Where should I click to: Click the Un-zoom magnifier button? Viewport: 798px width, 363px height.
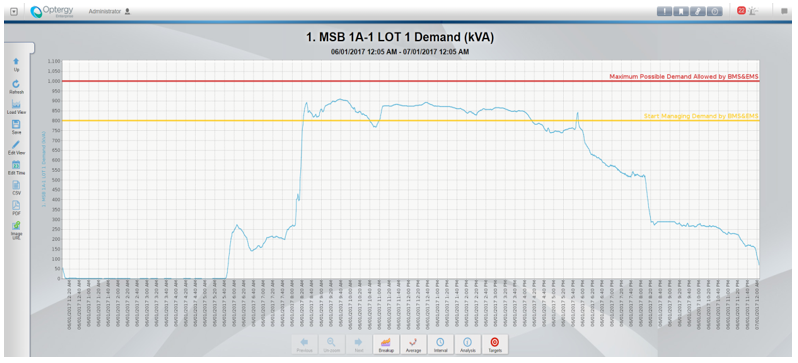(x=331, y=345)
